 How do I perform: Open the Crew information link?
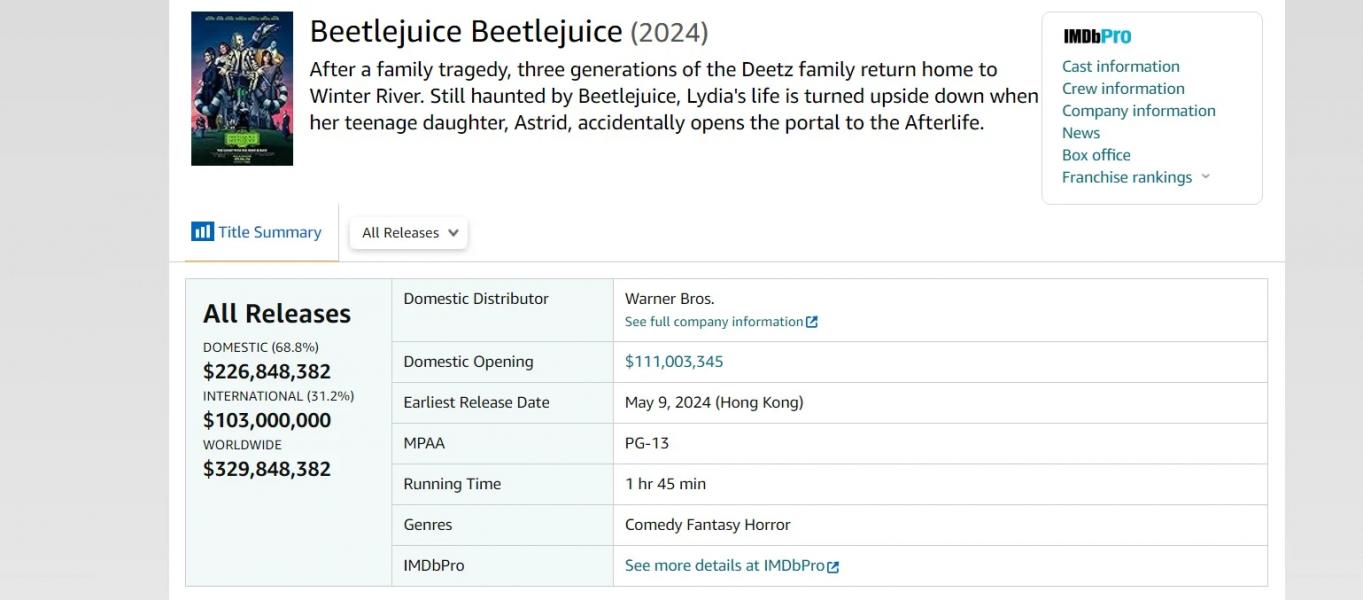[1123, 88]
